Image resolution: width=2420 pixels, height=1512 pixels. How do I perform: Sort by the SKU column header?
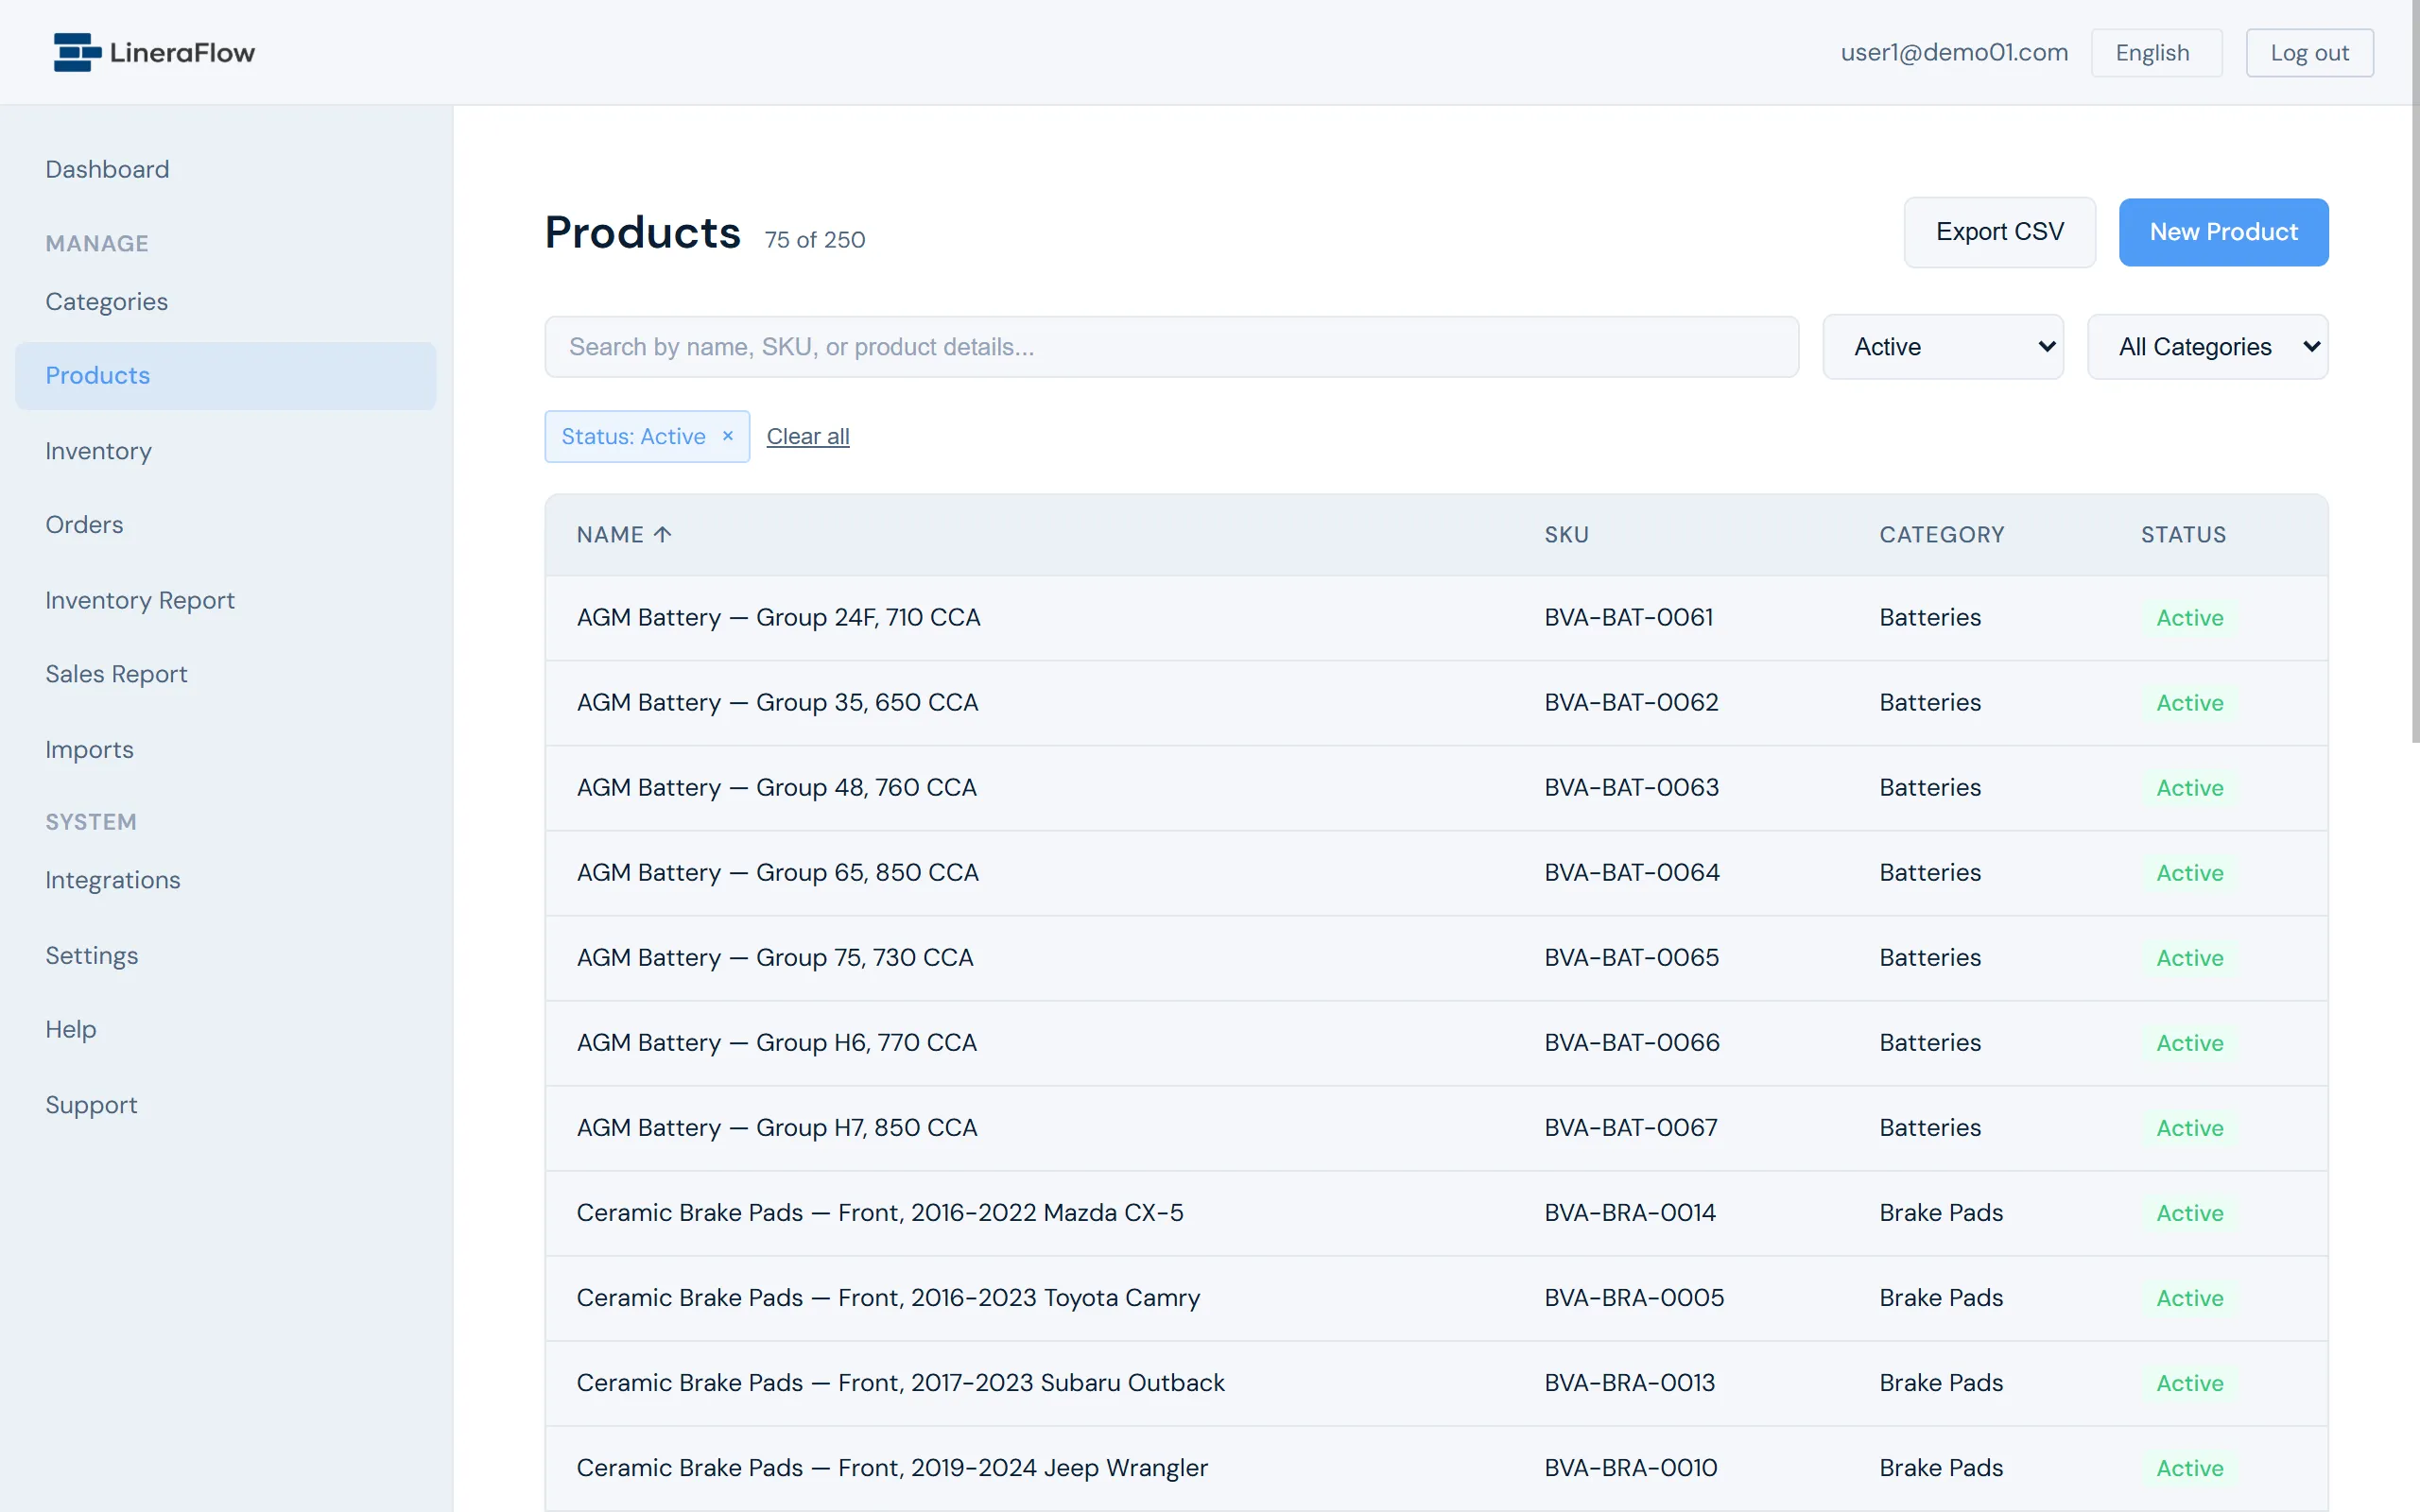point(1566,535)
